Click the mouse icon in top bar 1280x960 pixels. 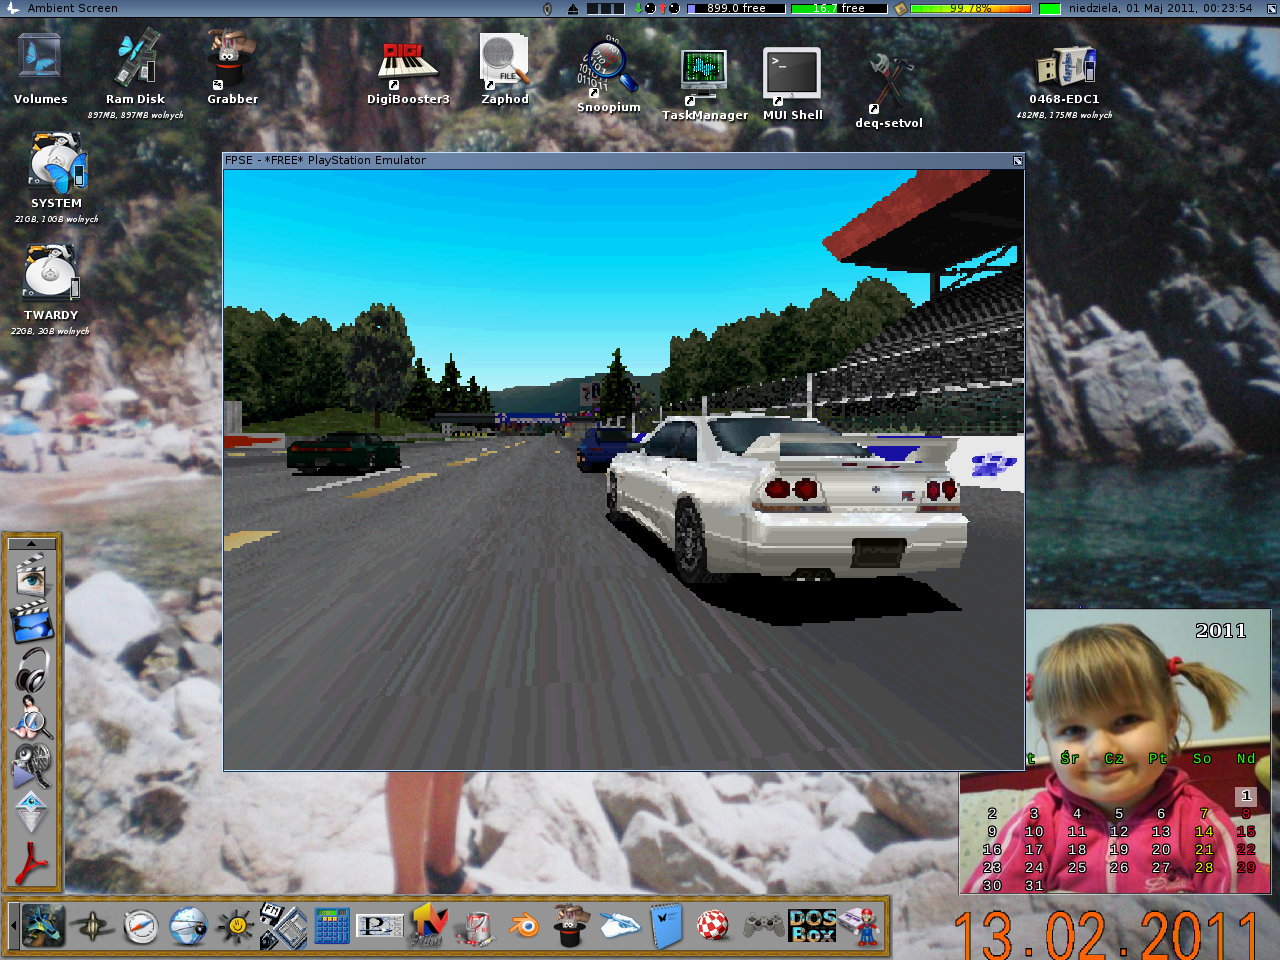tap(547, 8)
